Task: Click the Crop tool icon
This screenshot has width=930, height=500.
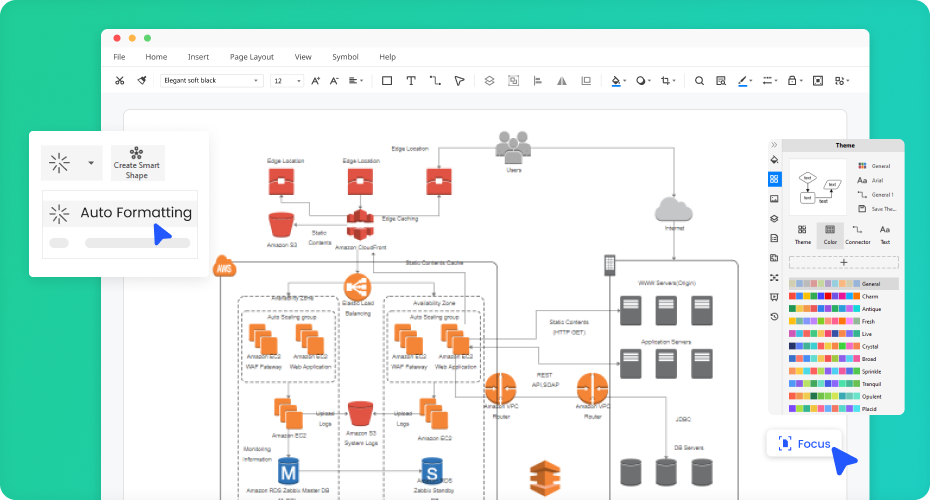Action: tap(667, 81)
